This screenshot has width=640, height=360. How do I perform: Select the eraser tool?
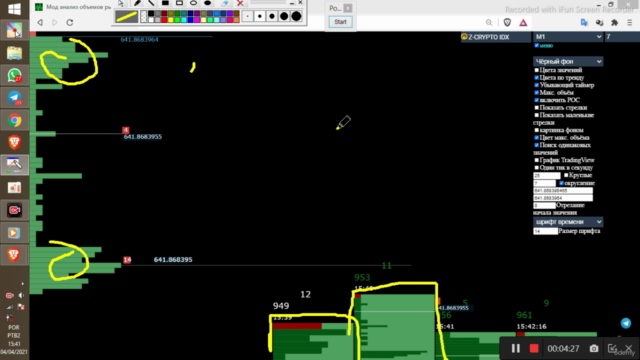click(224, 3)
